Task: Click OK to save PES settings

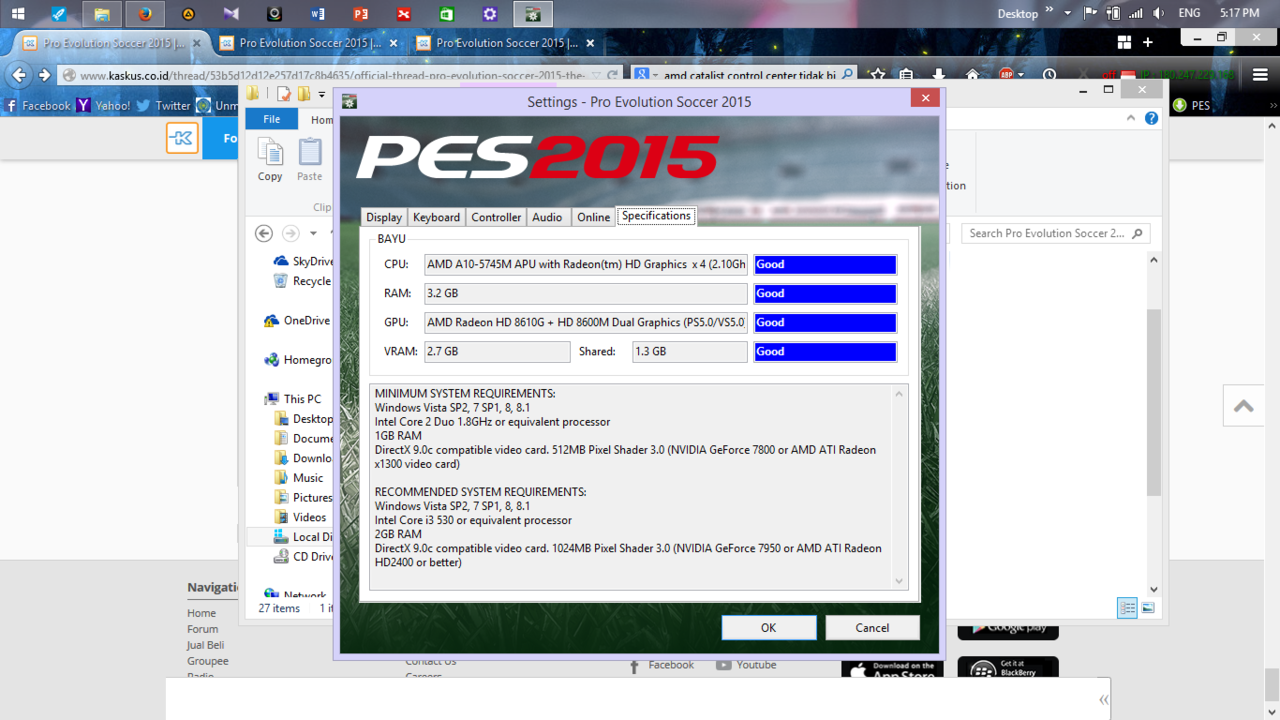Action: pos(768,627)
